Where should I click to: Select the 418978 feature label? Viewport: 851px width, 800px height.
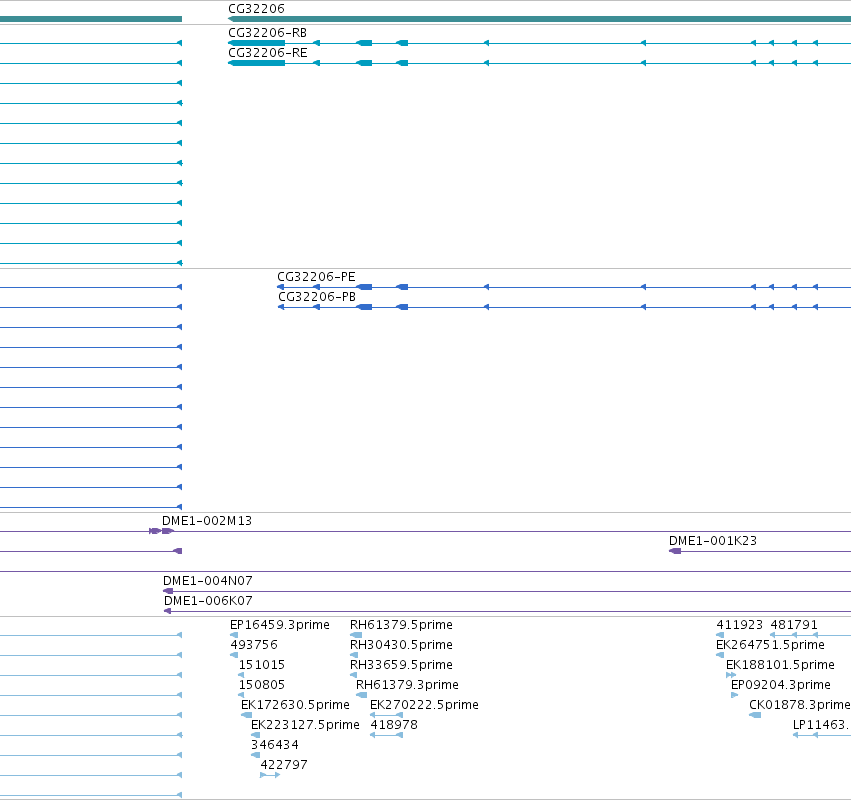pos(394,726)
